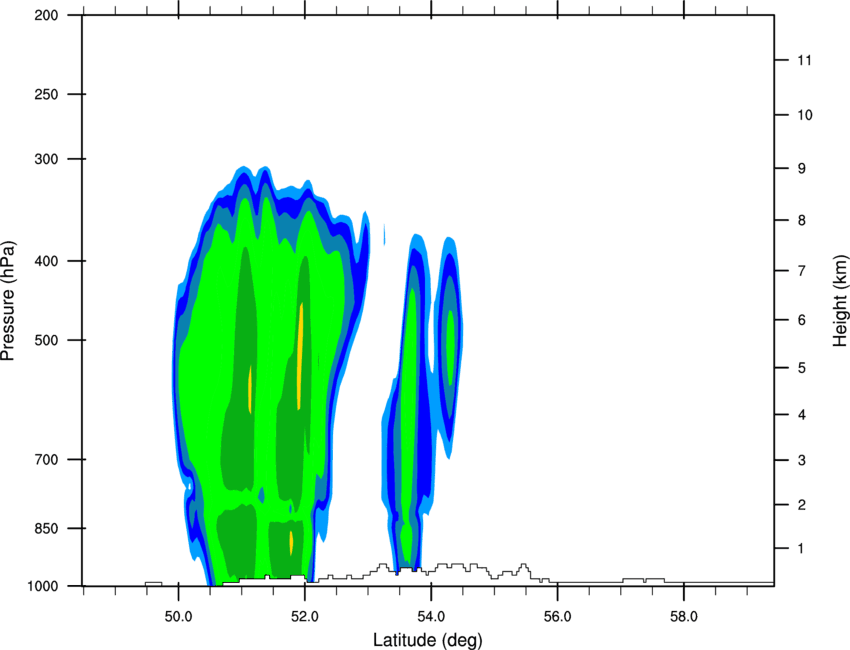Click the 11 km height label
The height and width of the screenshot is (650, 850).
pos(804,60)
